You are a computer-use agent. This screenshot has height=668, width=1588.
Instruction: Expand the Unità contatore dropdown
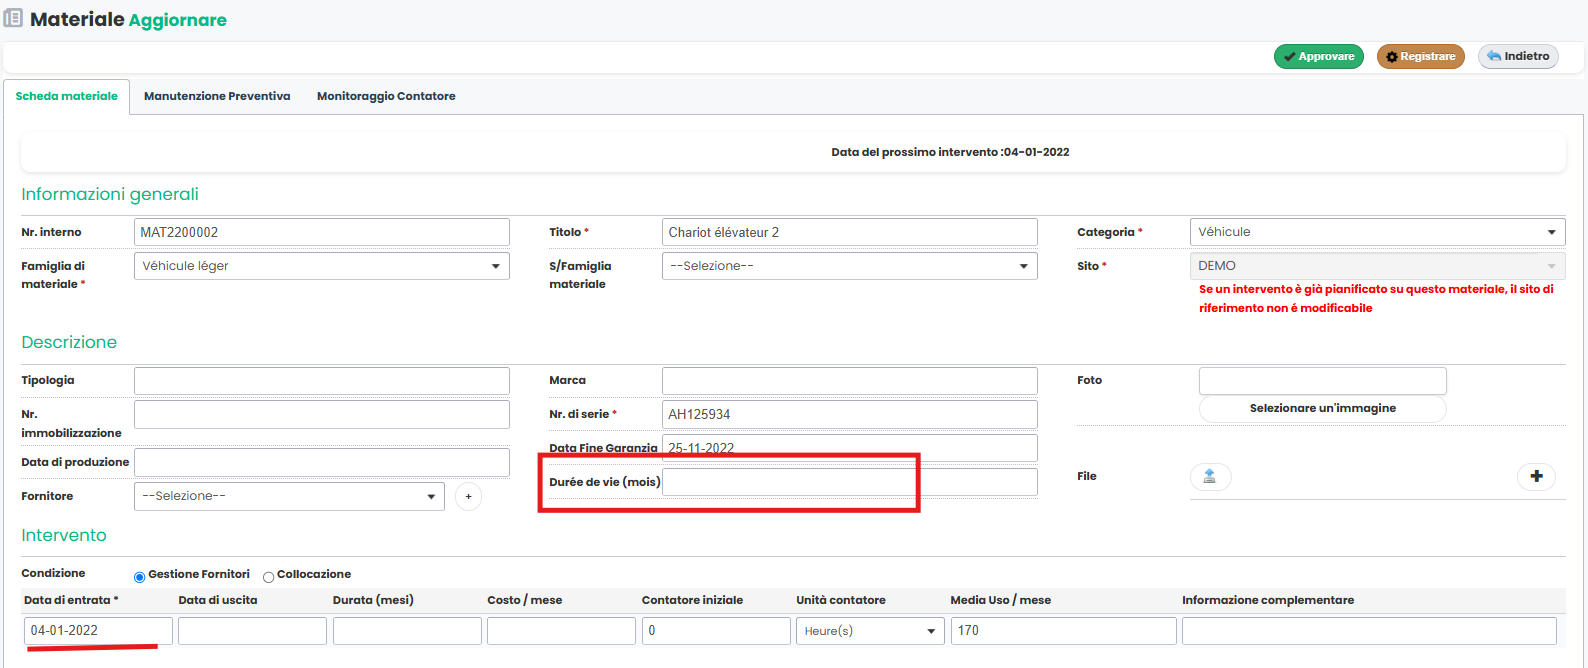tap(870, 631)
